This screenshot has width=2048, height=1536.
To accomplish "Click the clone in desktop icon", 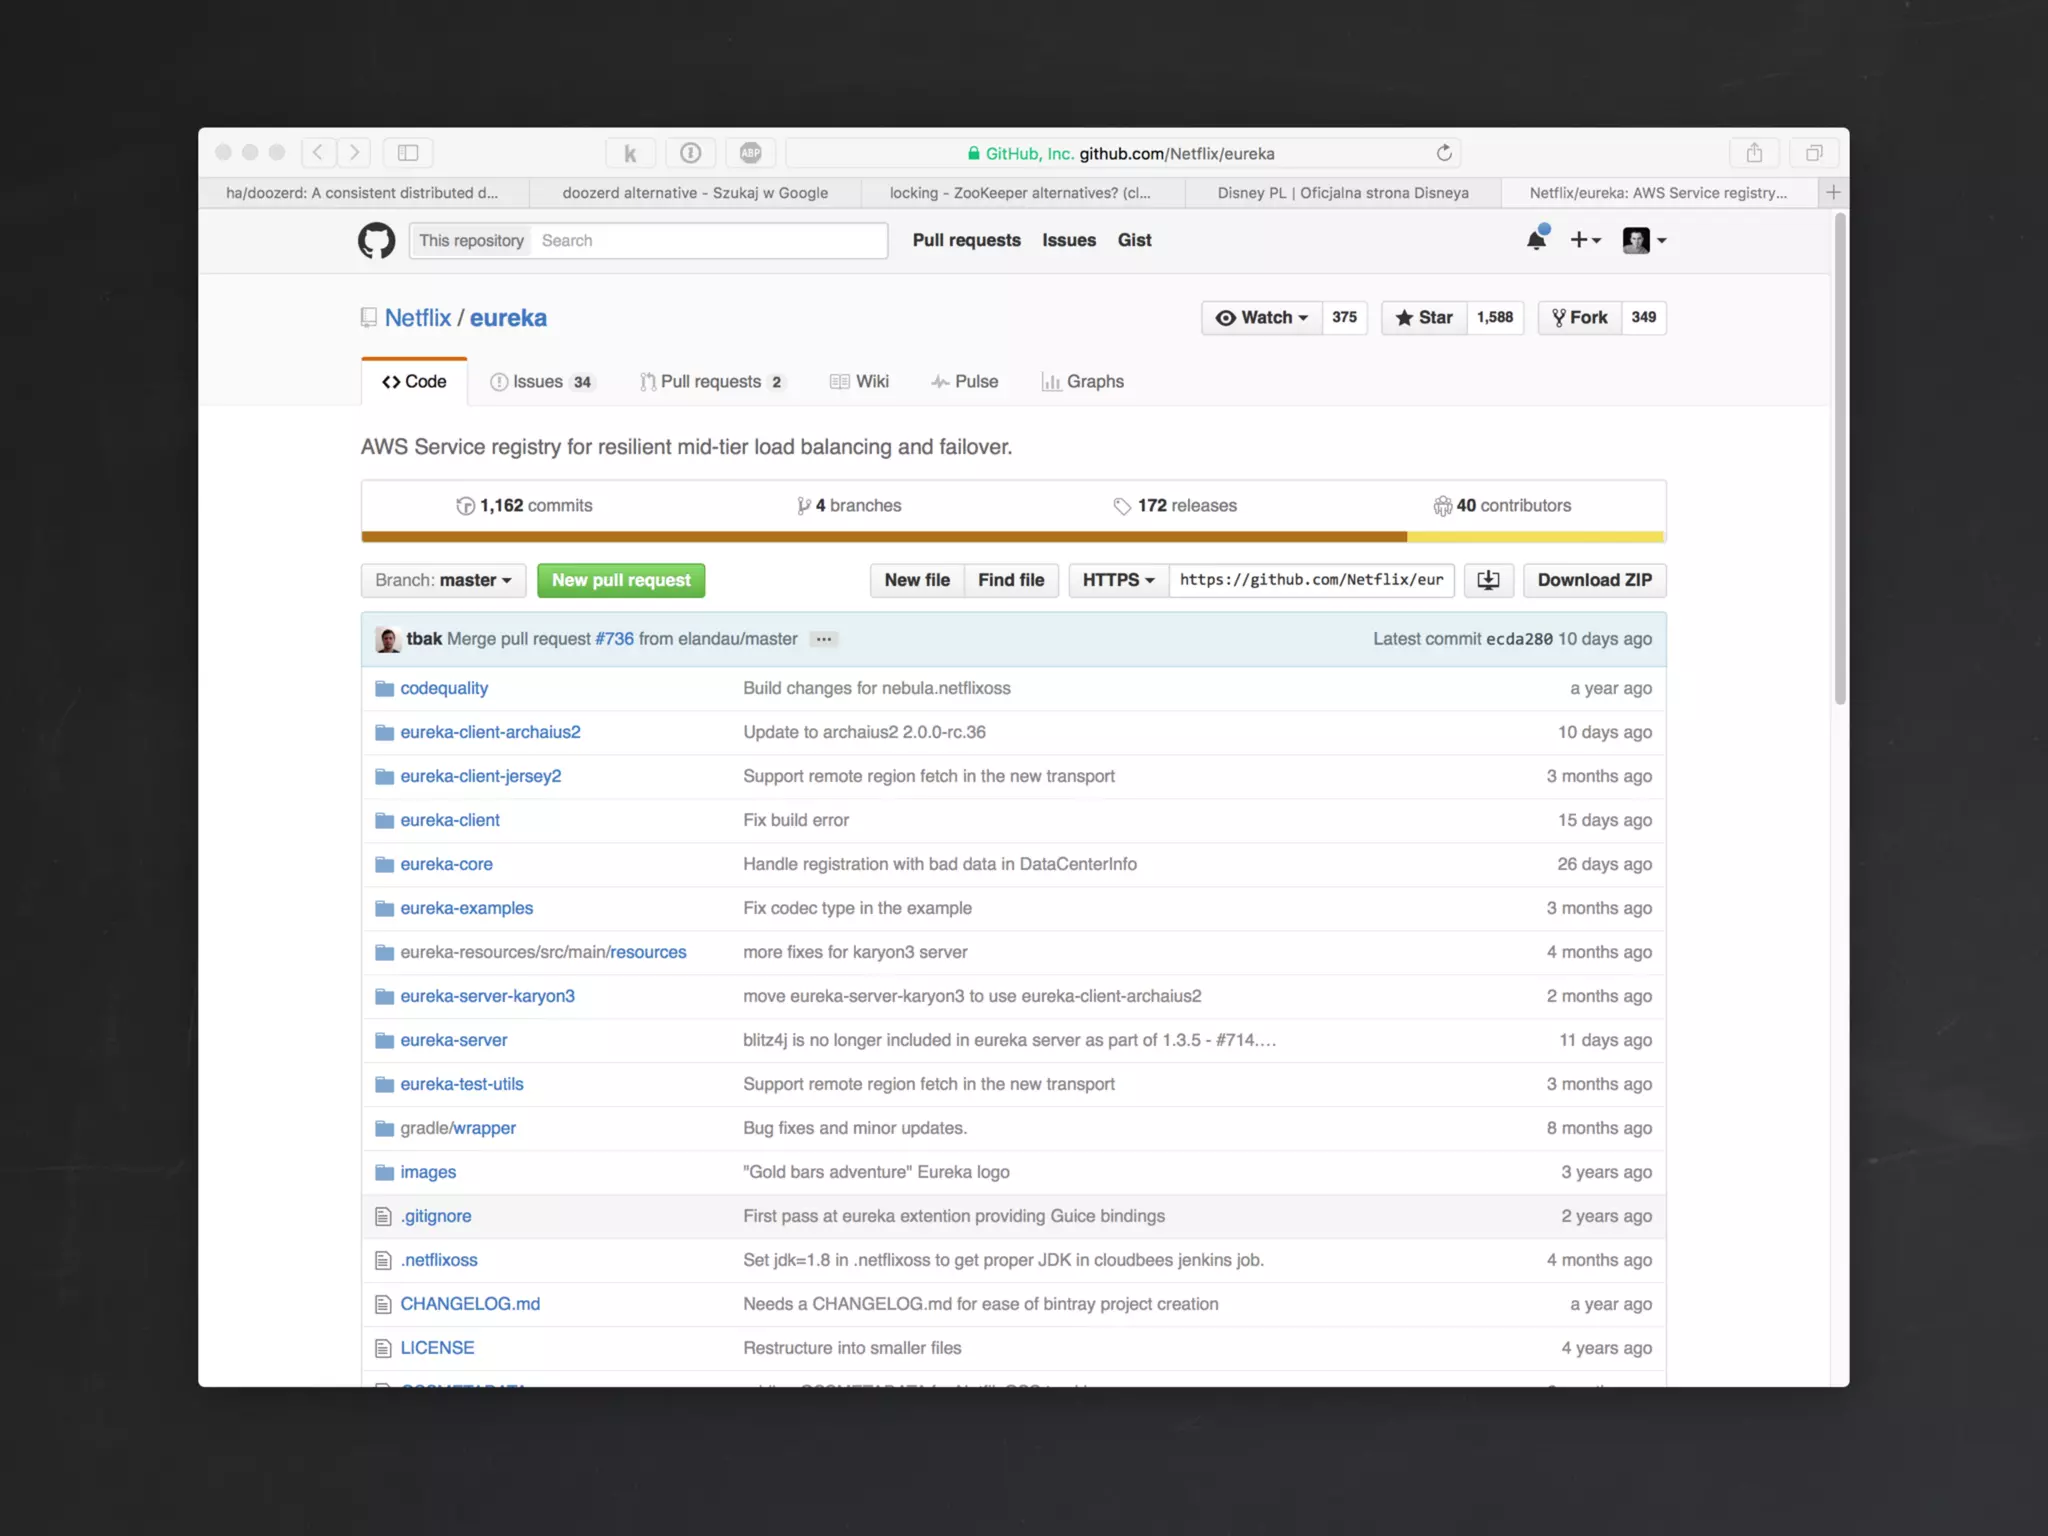I will pyautogui.click(x=1488, y=580).
